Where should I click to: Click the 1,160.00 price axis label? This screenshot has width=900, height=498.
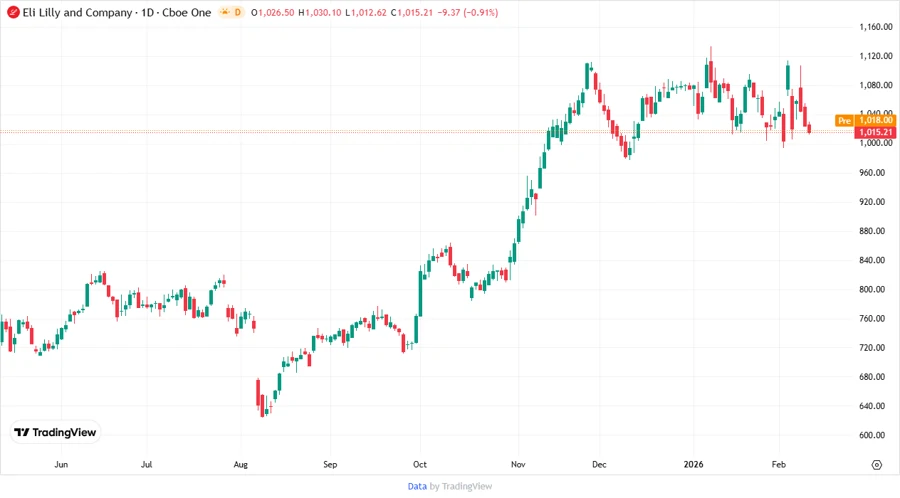coord(876,27)
